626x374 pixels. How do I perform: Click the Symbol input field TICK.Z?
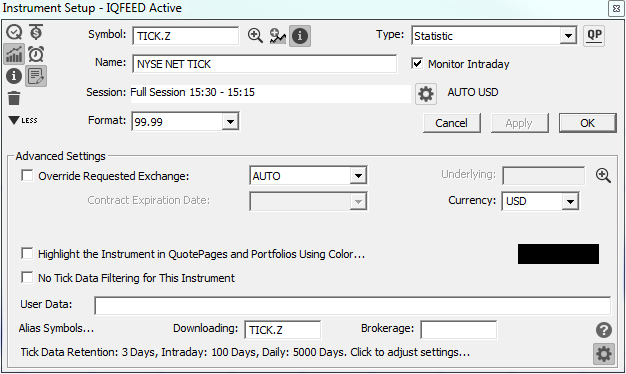(x=186, y=36)
